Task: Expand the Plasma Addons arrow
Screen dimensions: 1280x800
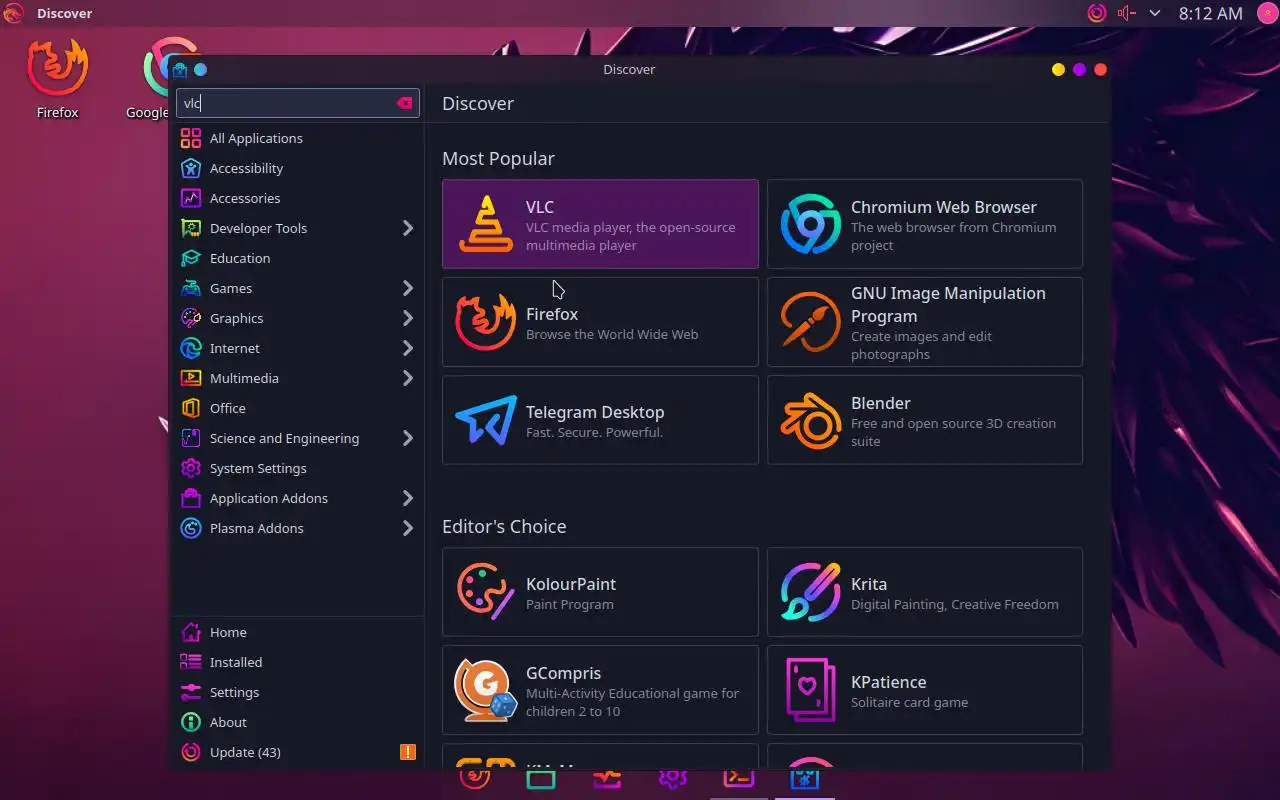Action: pyautogui.click(x=407, y=528)
